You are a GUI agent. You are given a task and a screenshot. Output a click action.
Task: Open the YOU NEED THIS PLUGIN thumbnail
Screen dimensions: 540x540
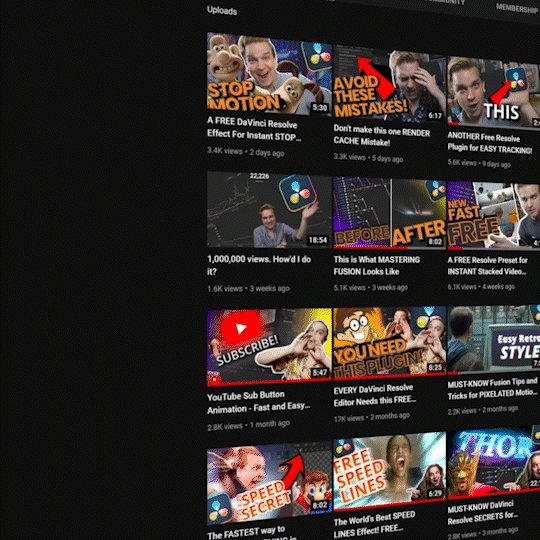pyautogui.click(x=389, y=341)
